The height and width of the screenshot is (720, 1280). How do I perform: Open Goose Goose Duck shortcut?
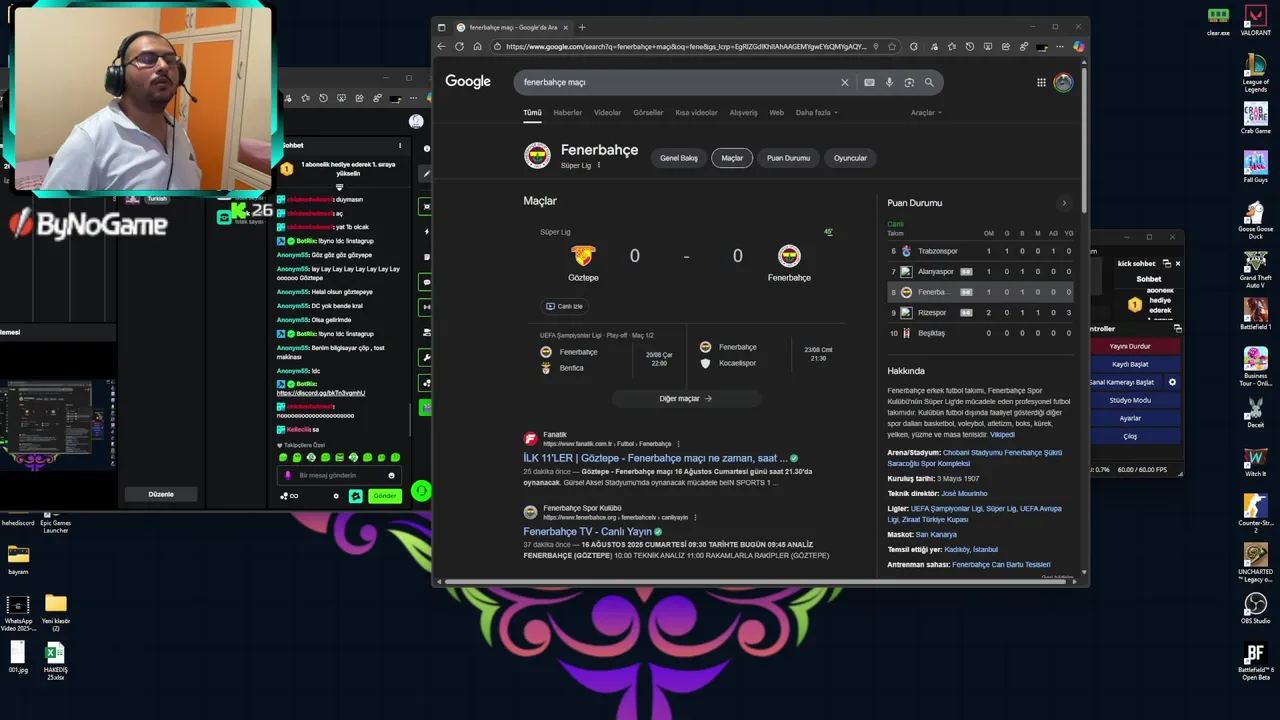(x=1255, y=220)
